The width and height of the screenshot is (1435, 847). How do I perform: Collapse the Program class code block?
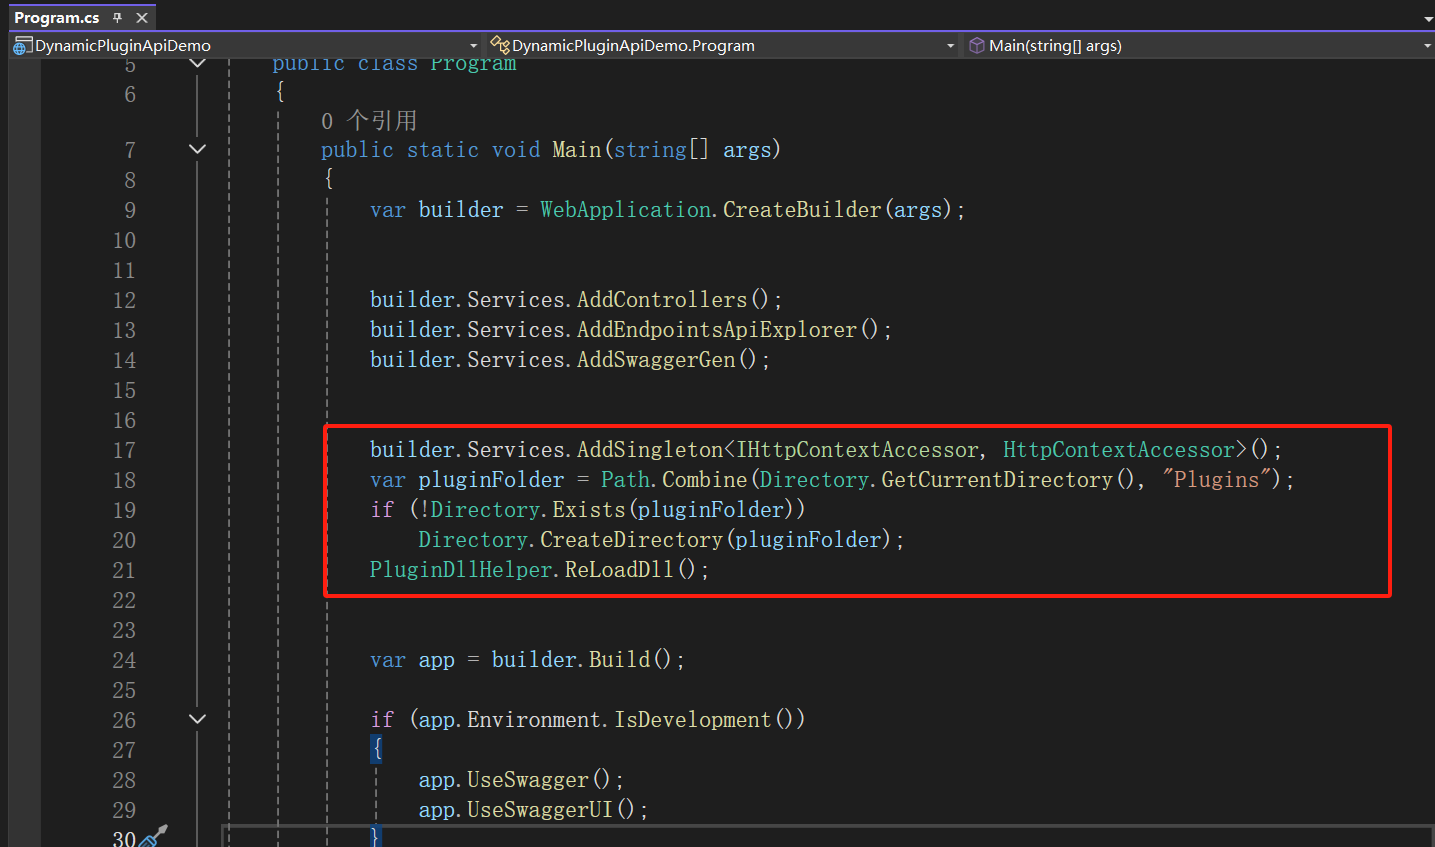coord(197,64)
